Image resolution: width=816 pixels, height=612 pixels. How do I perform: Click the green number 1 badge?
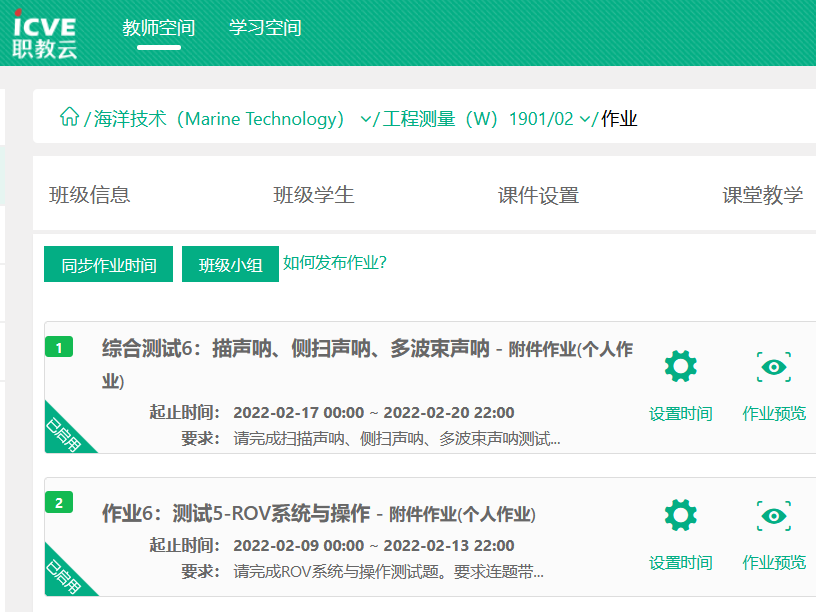[x=59, y=348]
